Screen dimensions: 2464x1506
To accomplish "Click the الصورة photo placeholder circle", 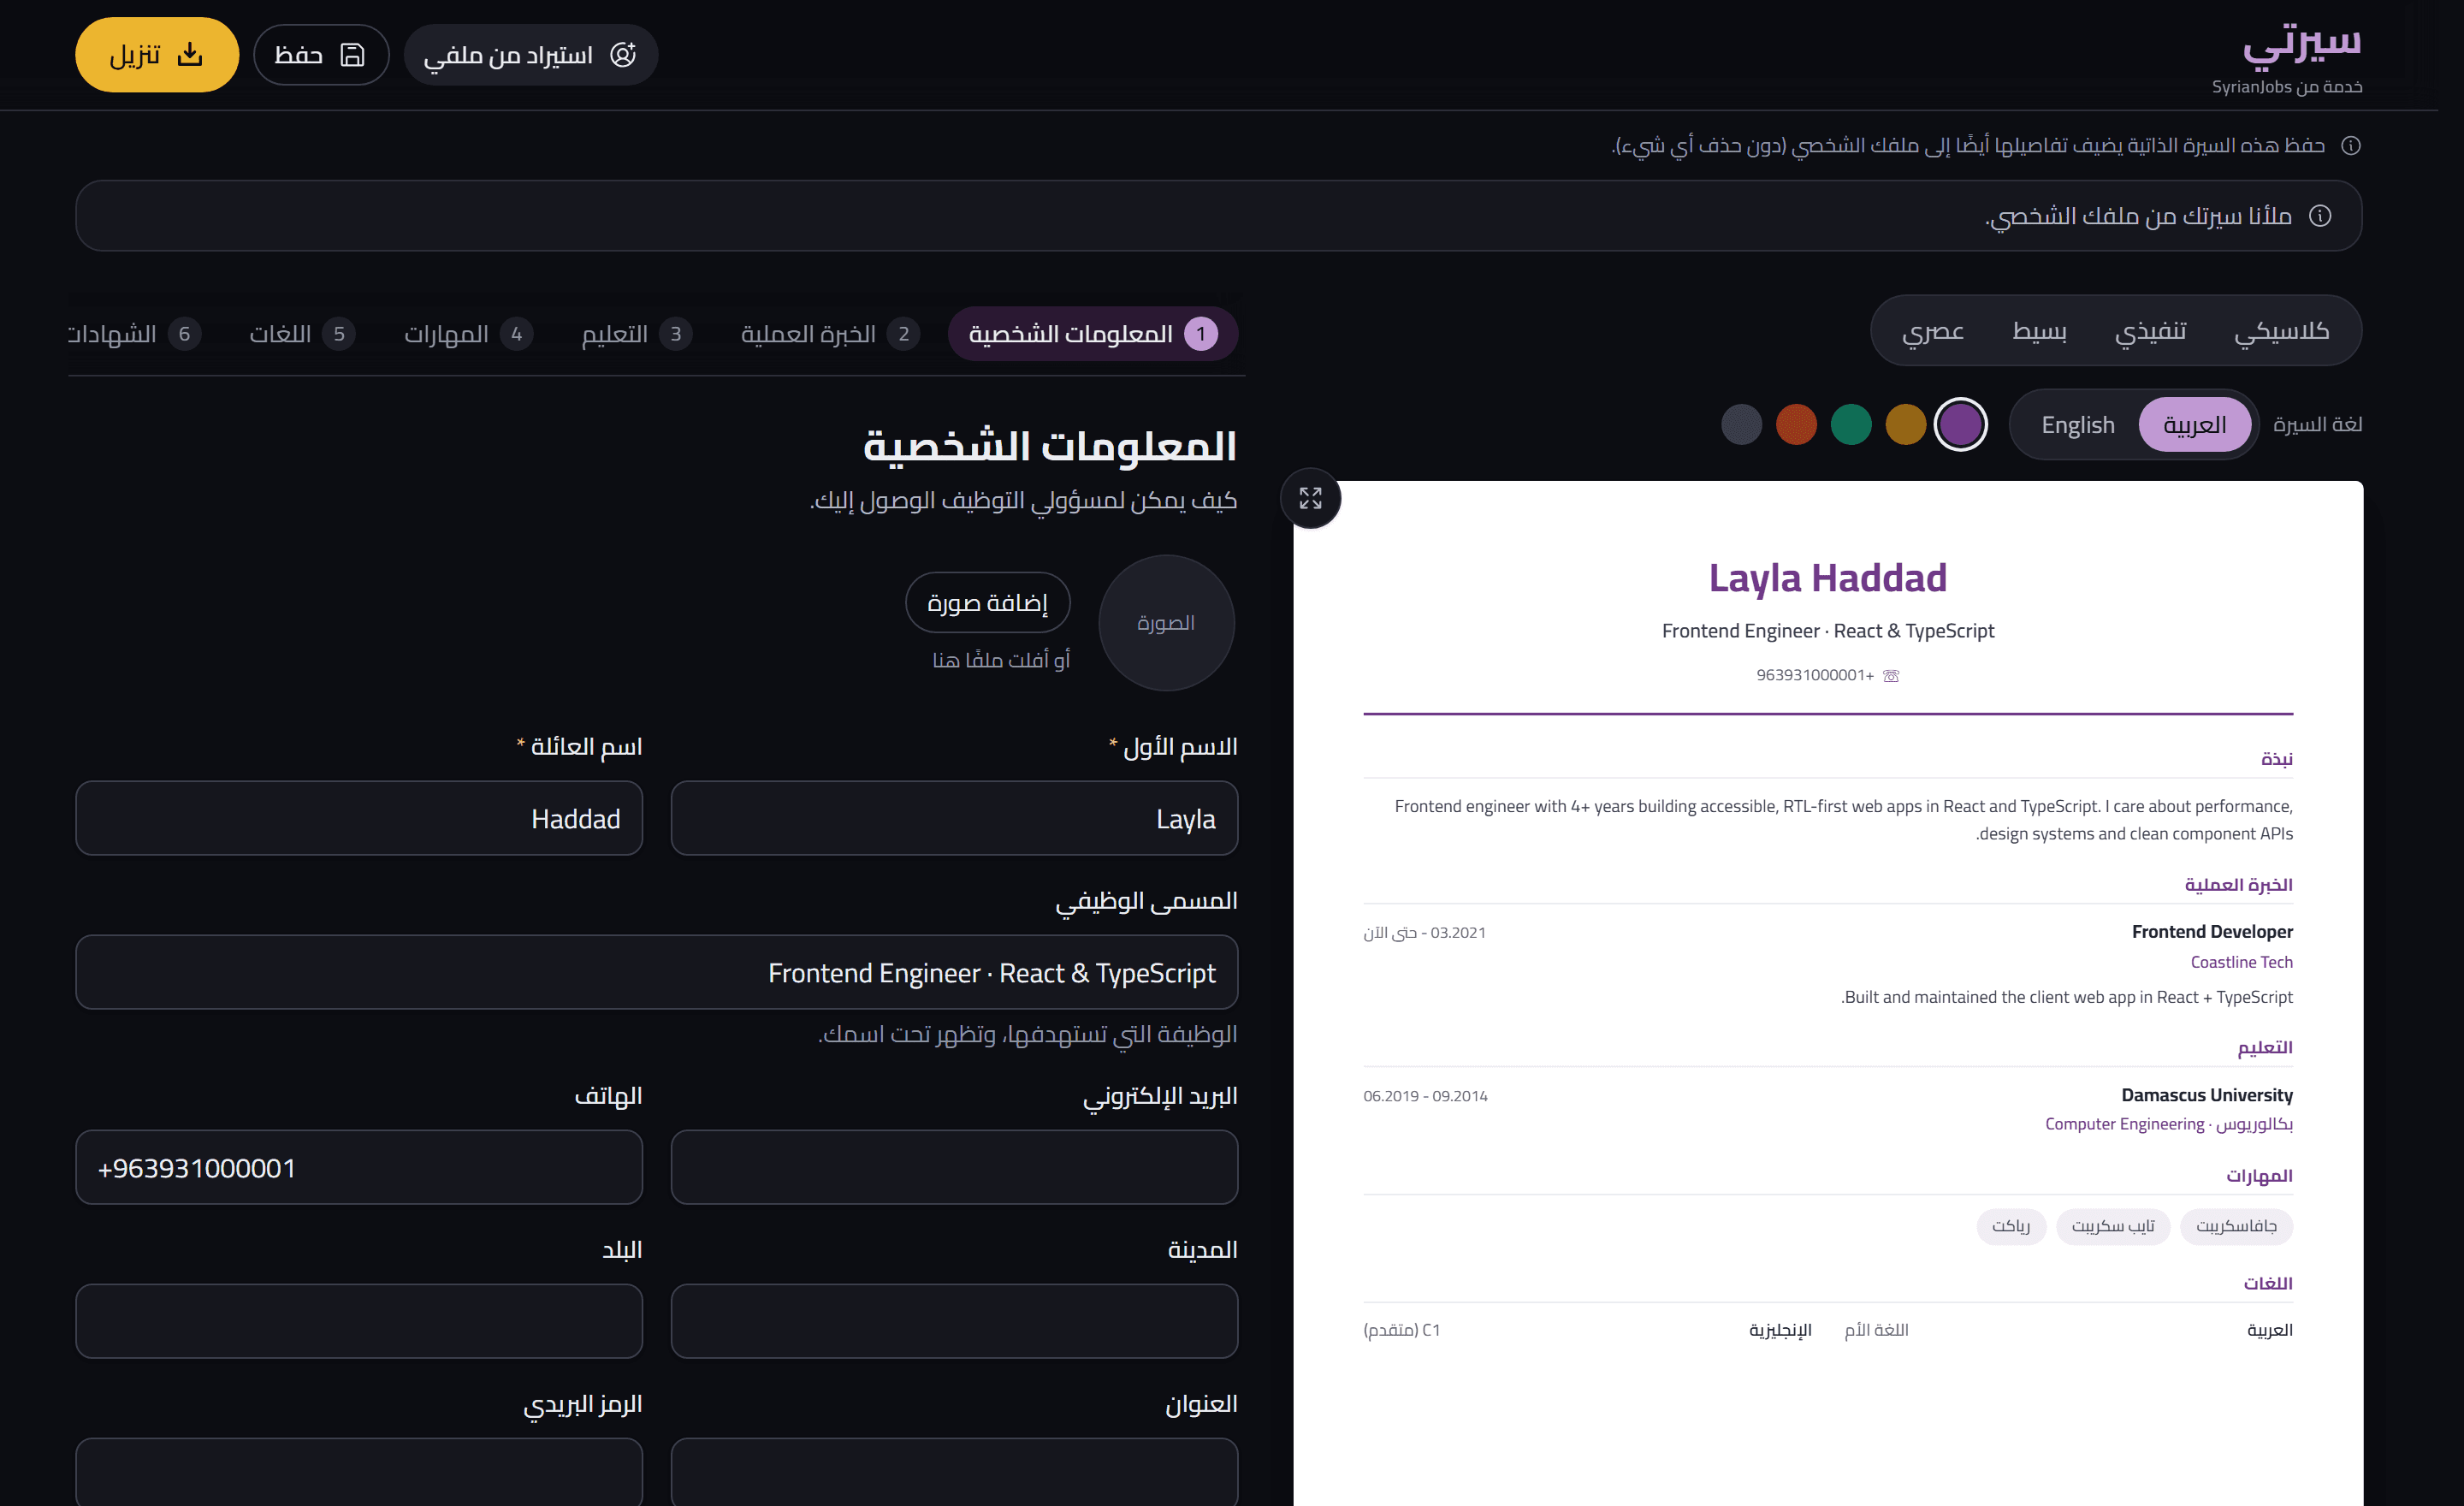I will coord(1166,623).
